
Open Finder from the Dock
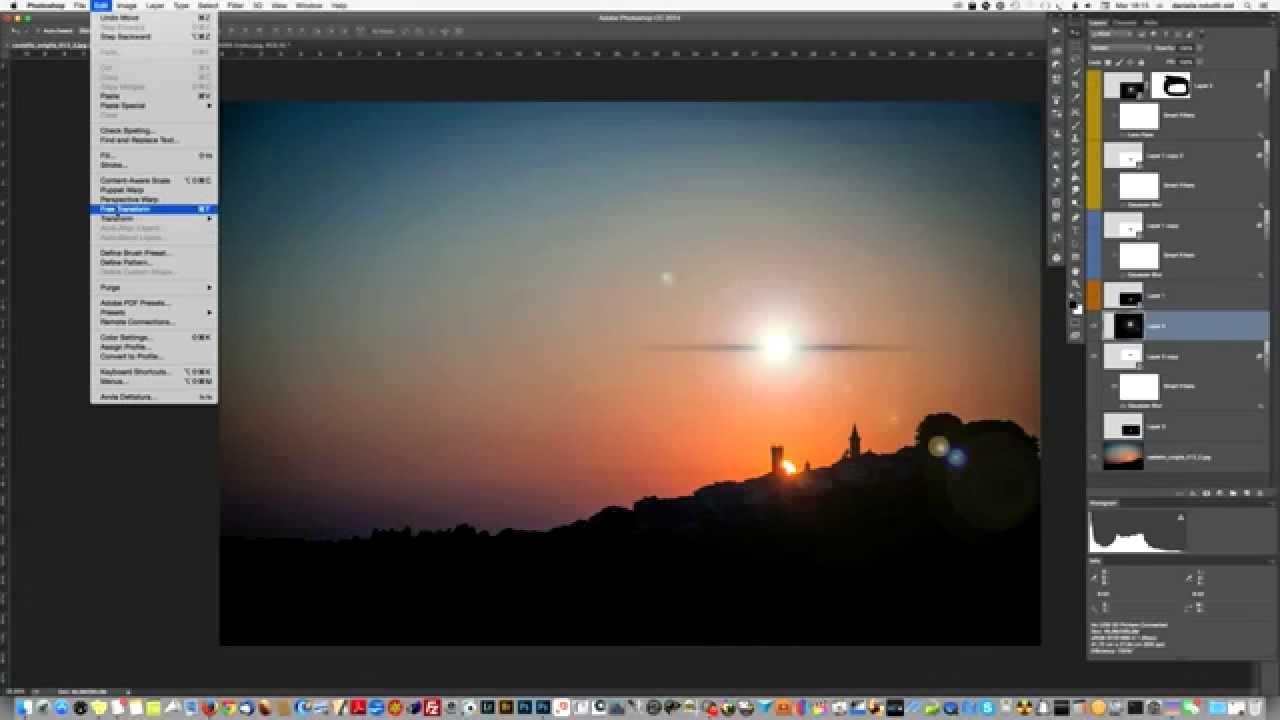click(22, 707)
